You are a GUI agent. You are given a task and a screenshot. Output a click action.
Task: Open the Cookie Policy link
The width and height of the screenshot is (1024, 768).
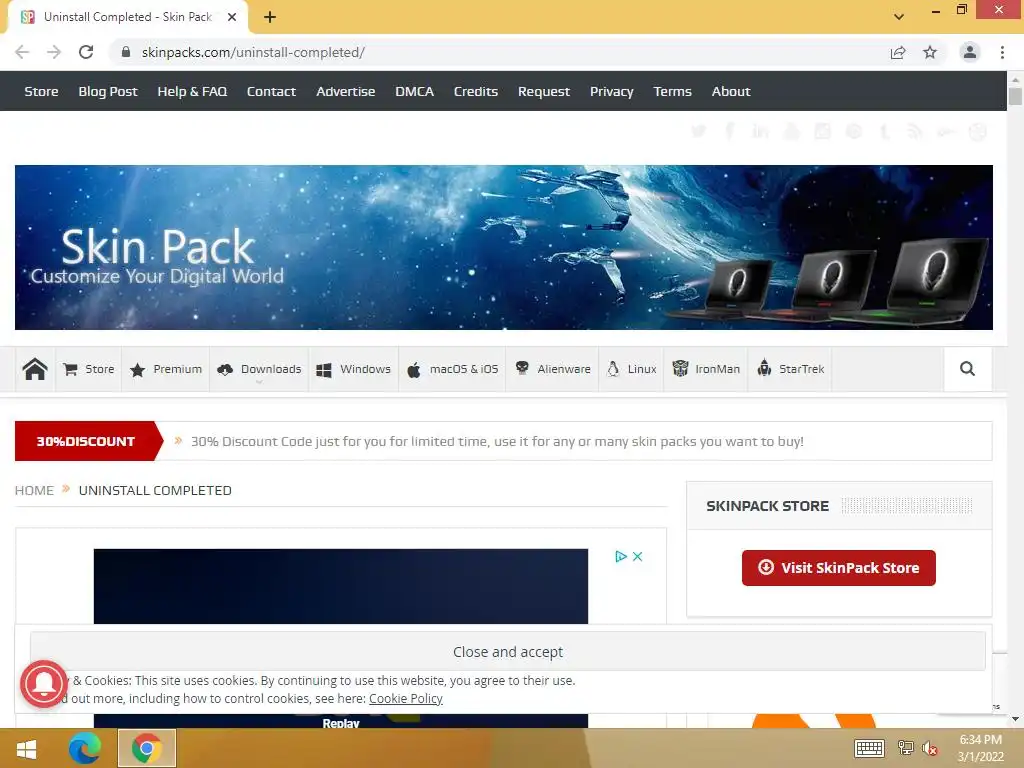tap(406, 699)
